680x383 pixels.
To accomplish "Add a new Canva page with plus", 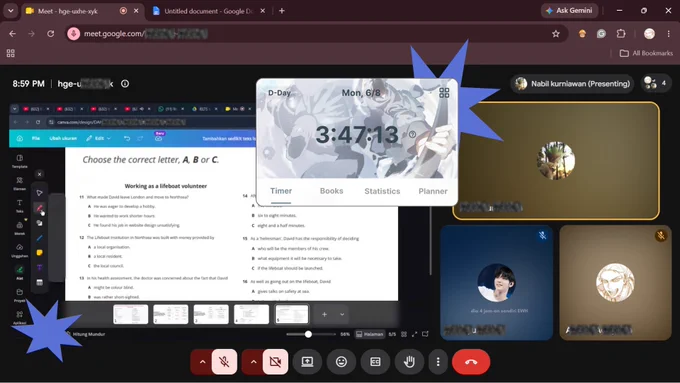I will coord(324,314).
